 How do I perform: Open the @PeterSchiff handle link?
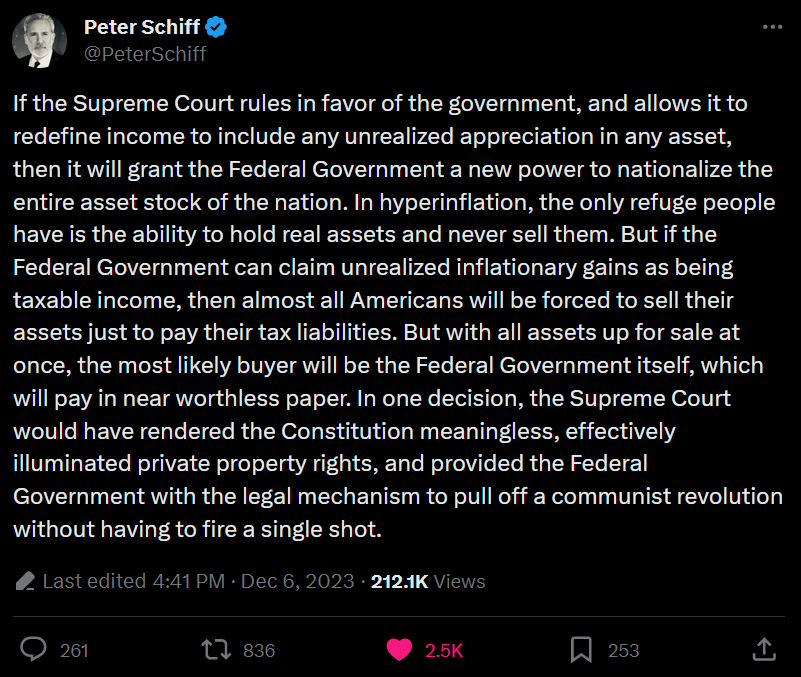coord(145,54)
